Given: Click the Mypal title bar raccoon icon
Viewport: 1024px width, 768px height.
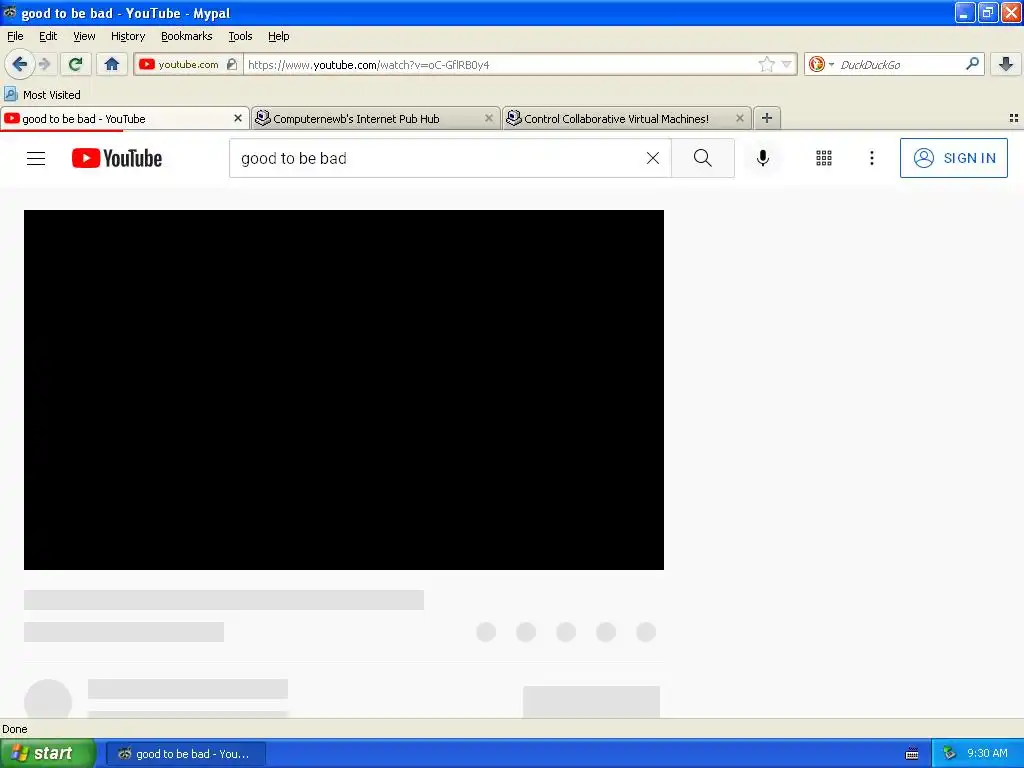Looking at the screenshot, I should 10,12.
